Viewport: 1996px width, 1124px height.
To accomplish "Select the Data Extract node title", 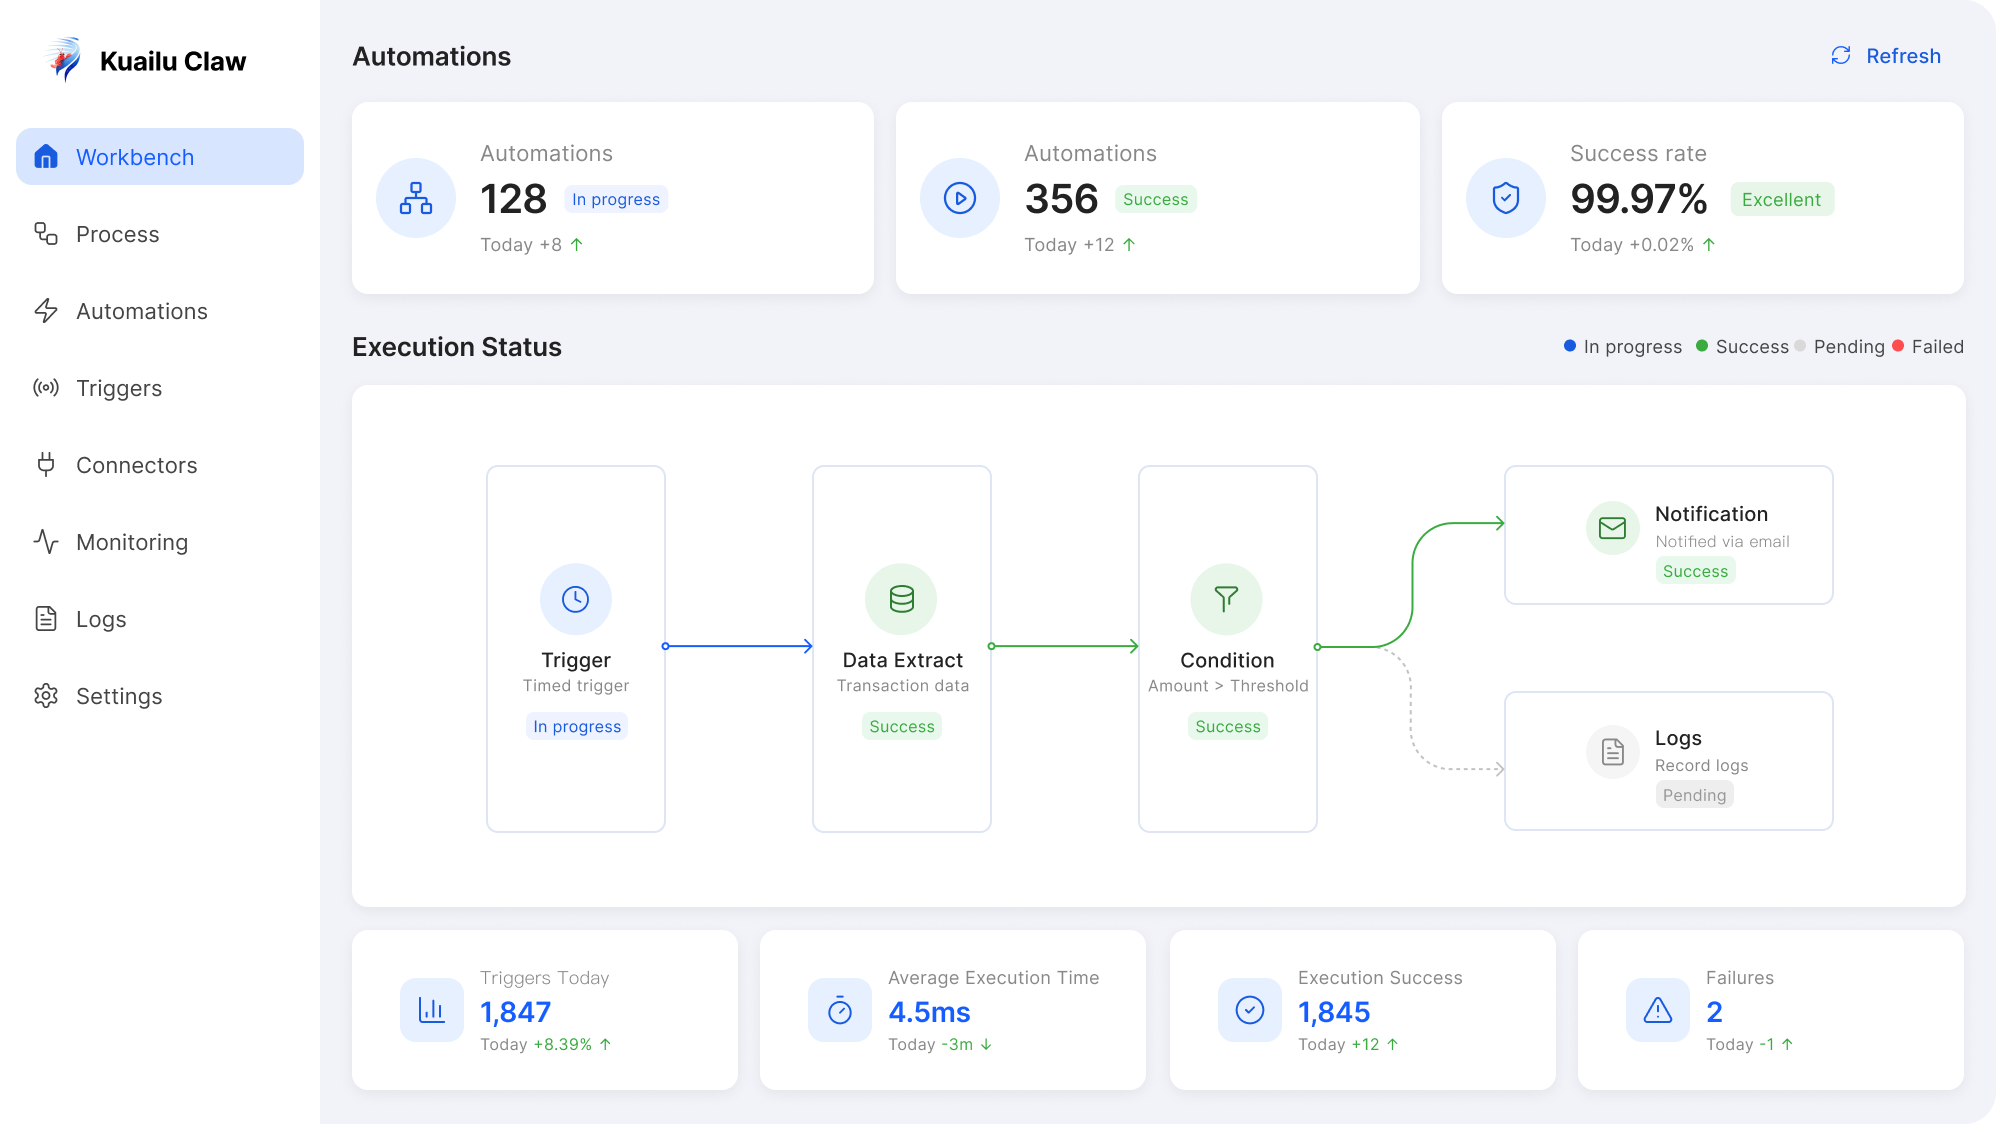I will click(903, 660).
